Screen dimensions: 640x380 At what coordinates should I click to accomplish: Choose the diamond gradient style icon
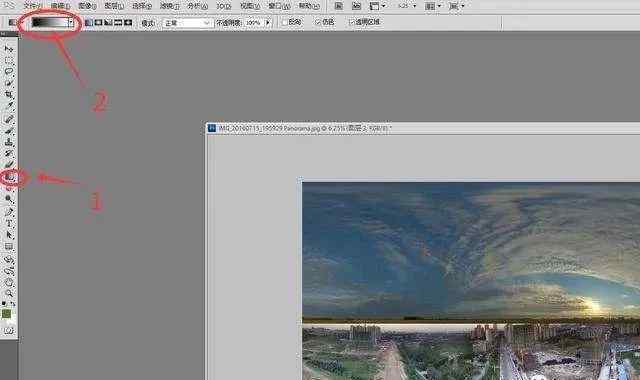coord(128,23)
